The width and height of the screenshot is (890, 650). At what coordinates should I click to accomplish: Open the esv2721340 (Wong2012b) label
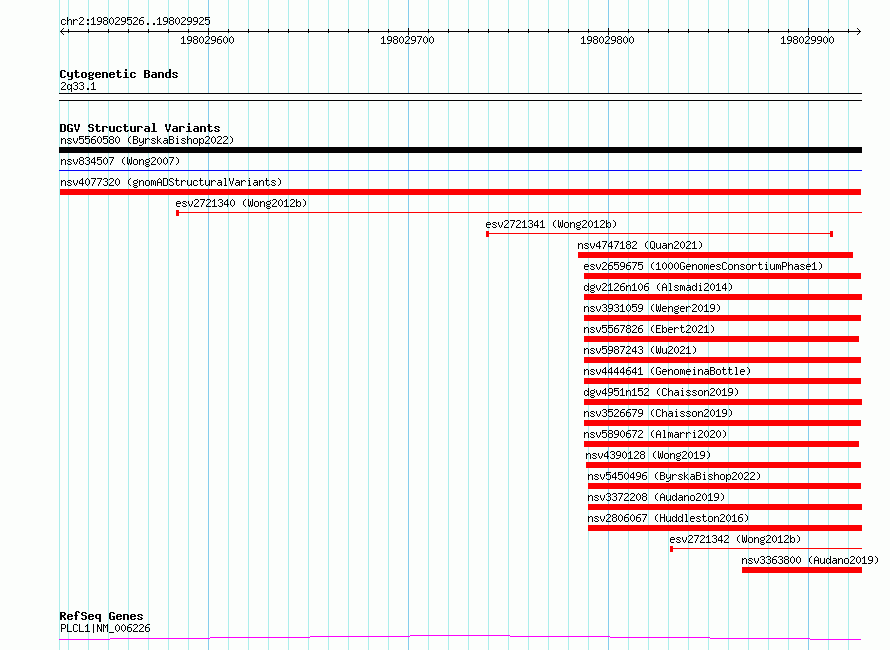241,203
